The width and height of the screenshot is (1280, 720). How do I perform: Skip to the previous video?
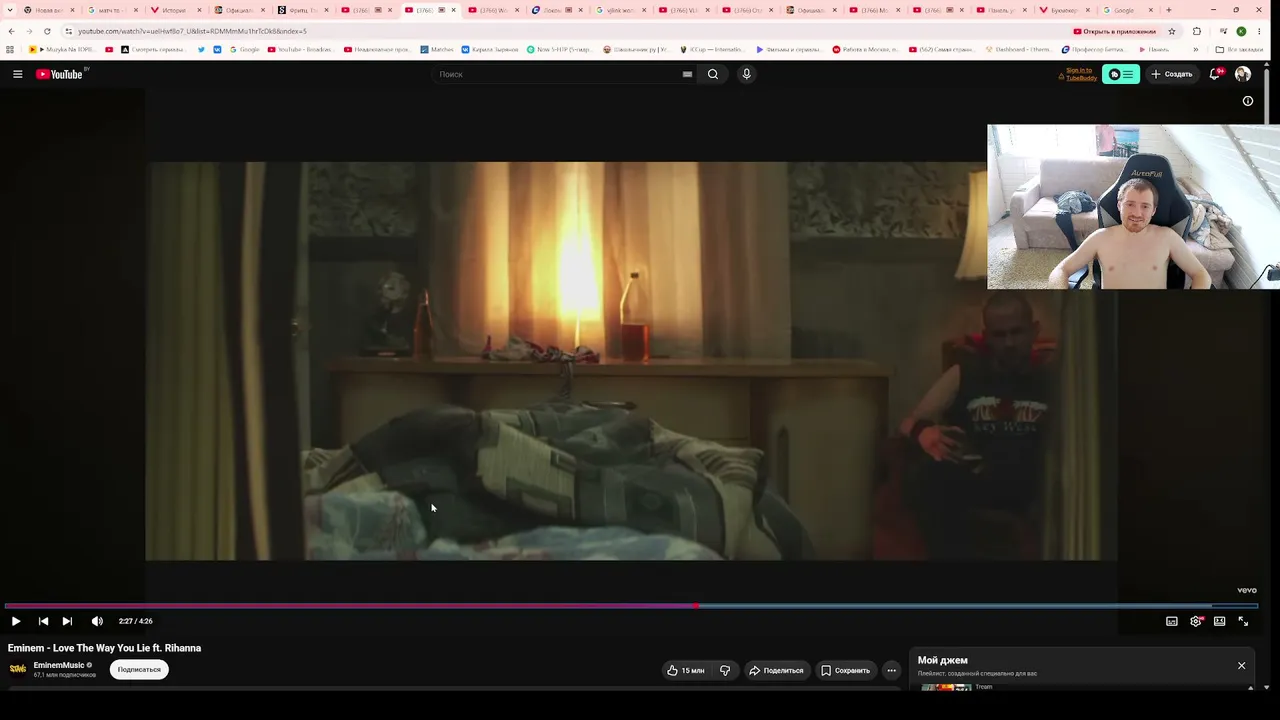click(43, 621)
